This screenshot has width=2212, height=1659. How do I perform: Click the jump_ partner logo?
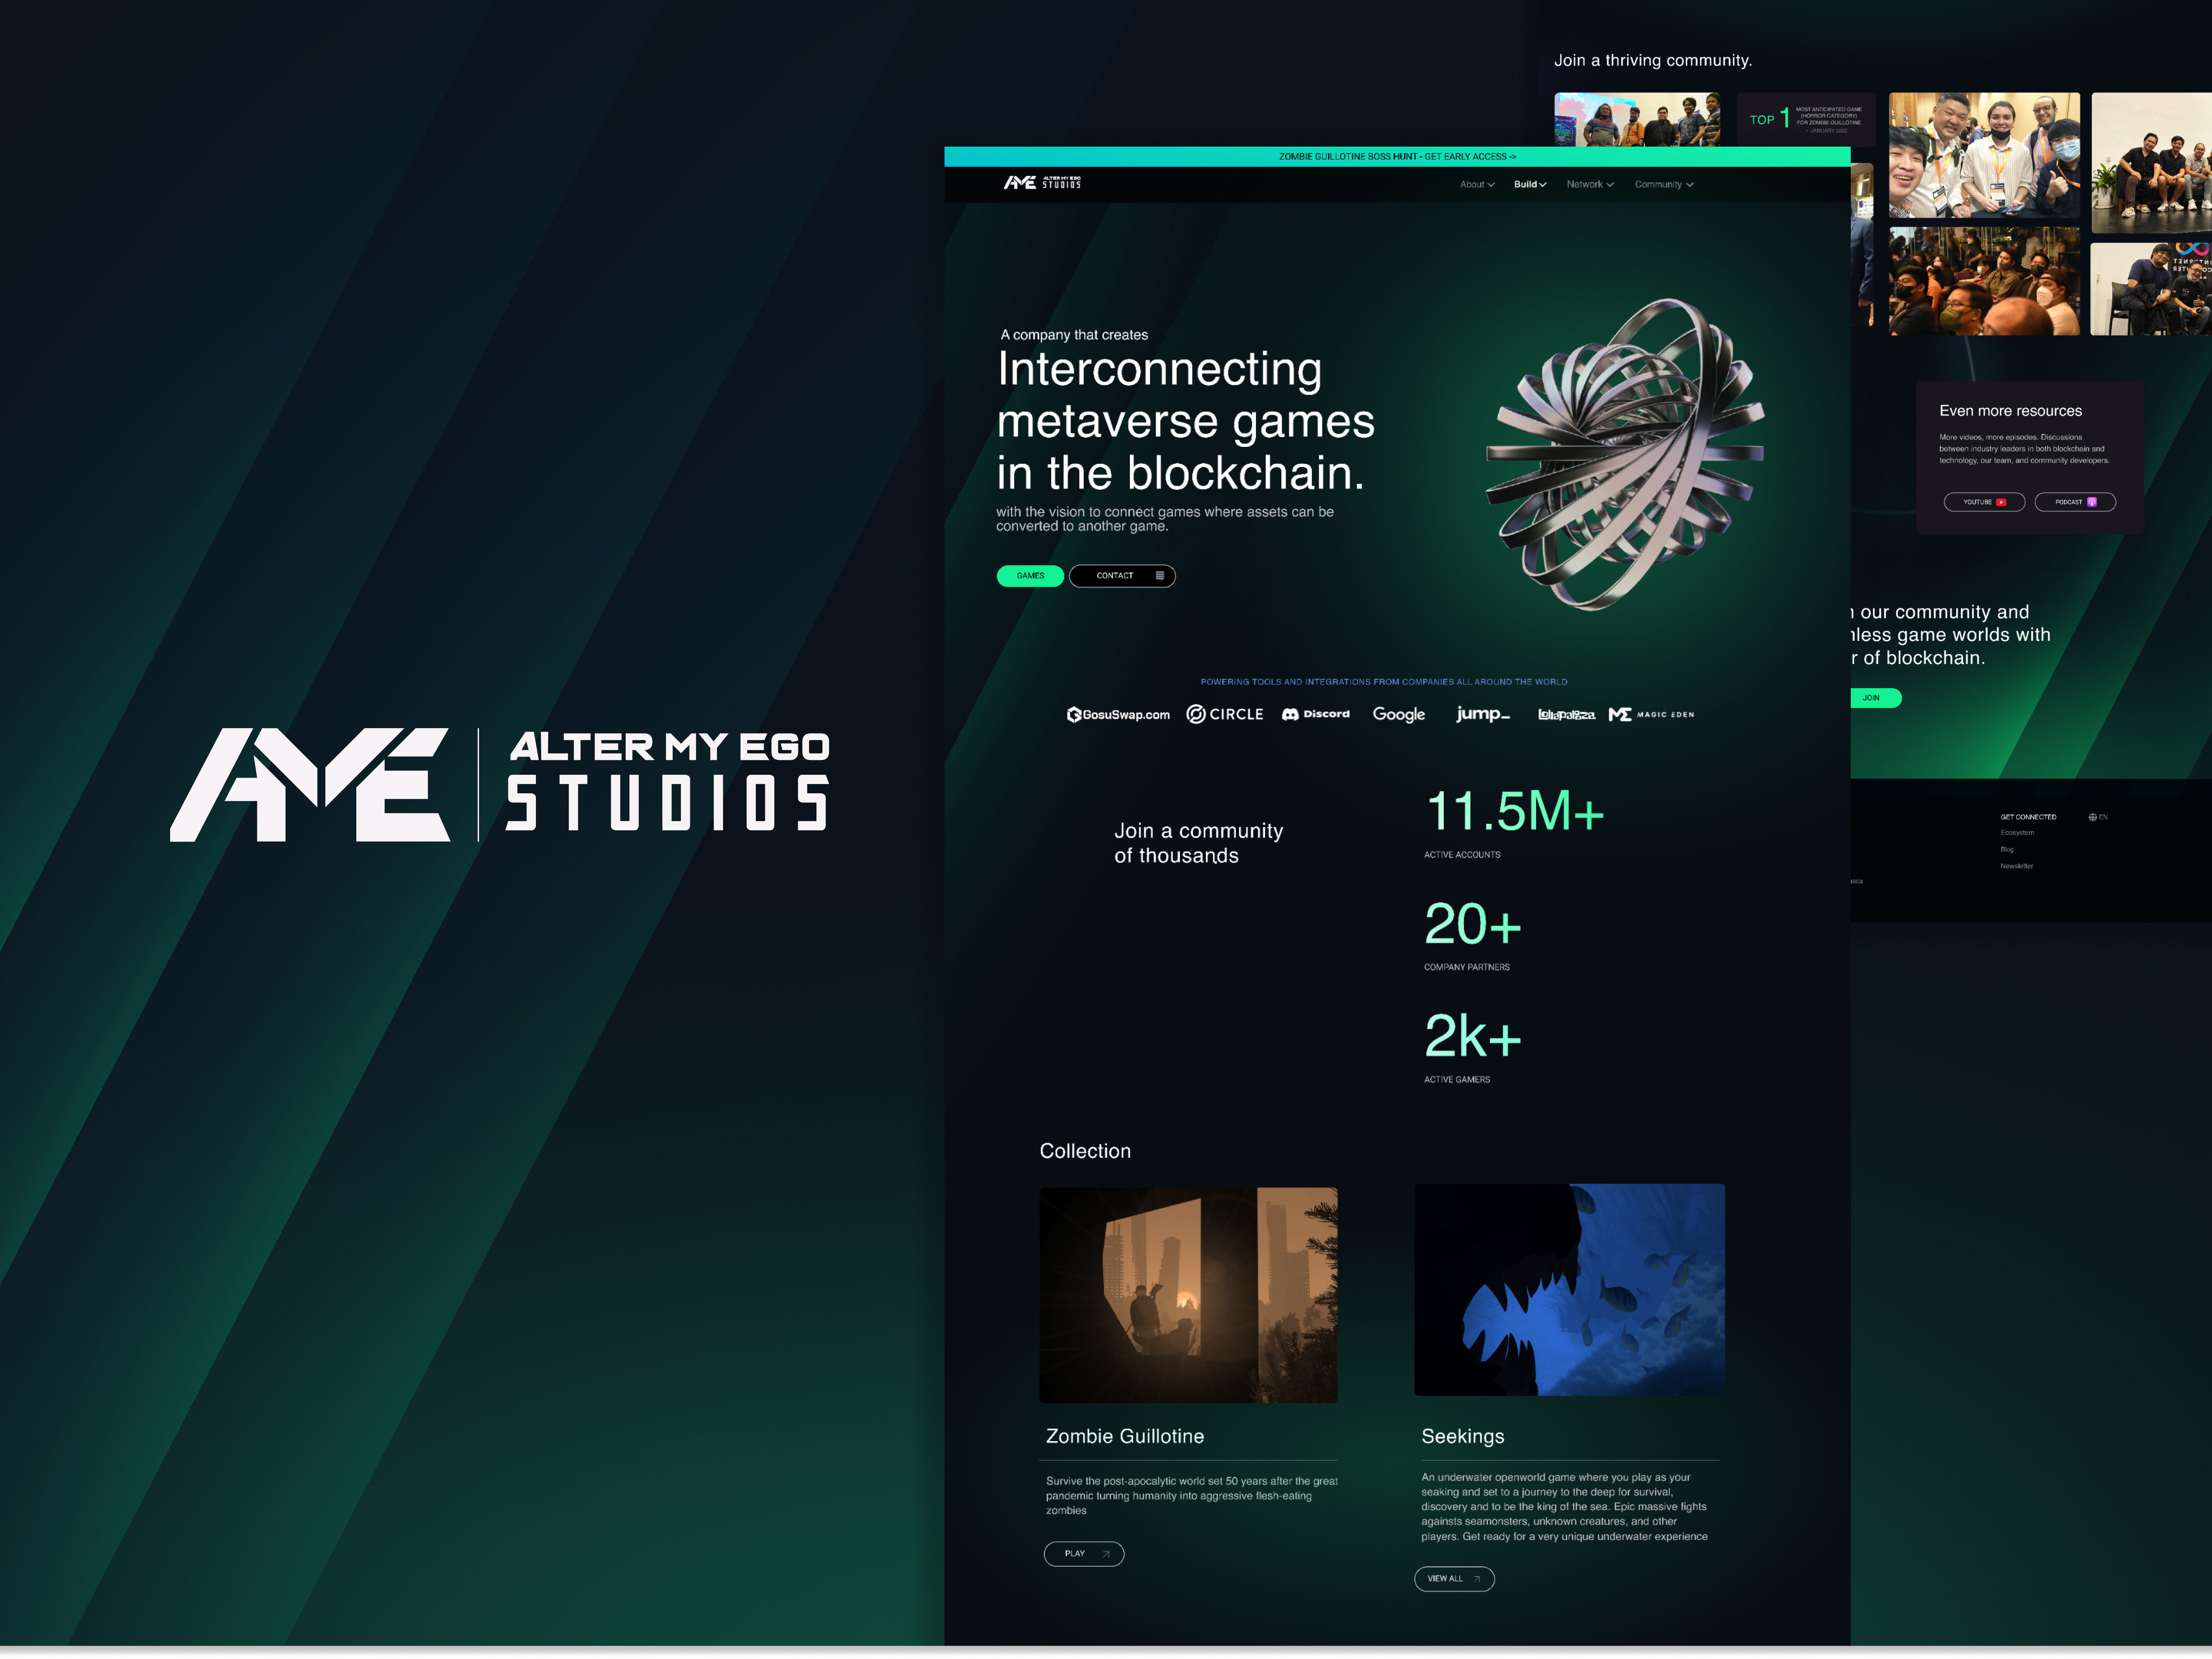1483,714
